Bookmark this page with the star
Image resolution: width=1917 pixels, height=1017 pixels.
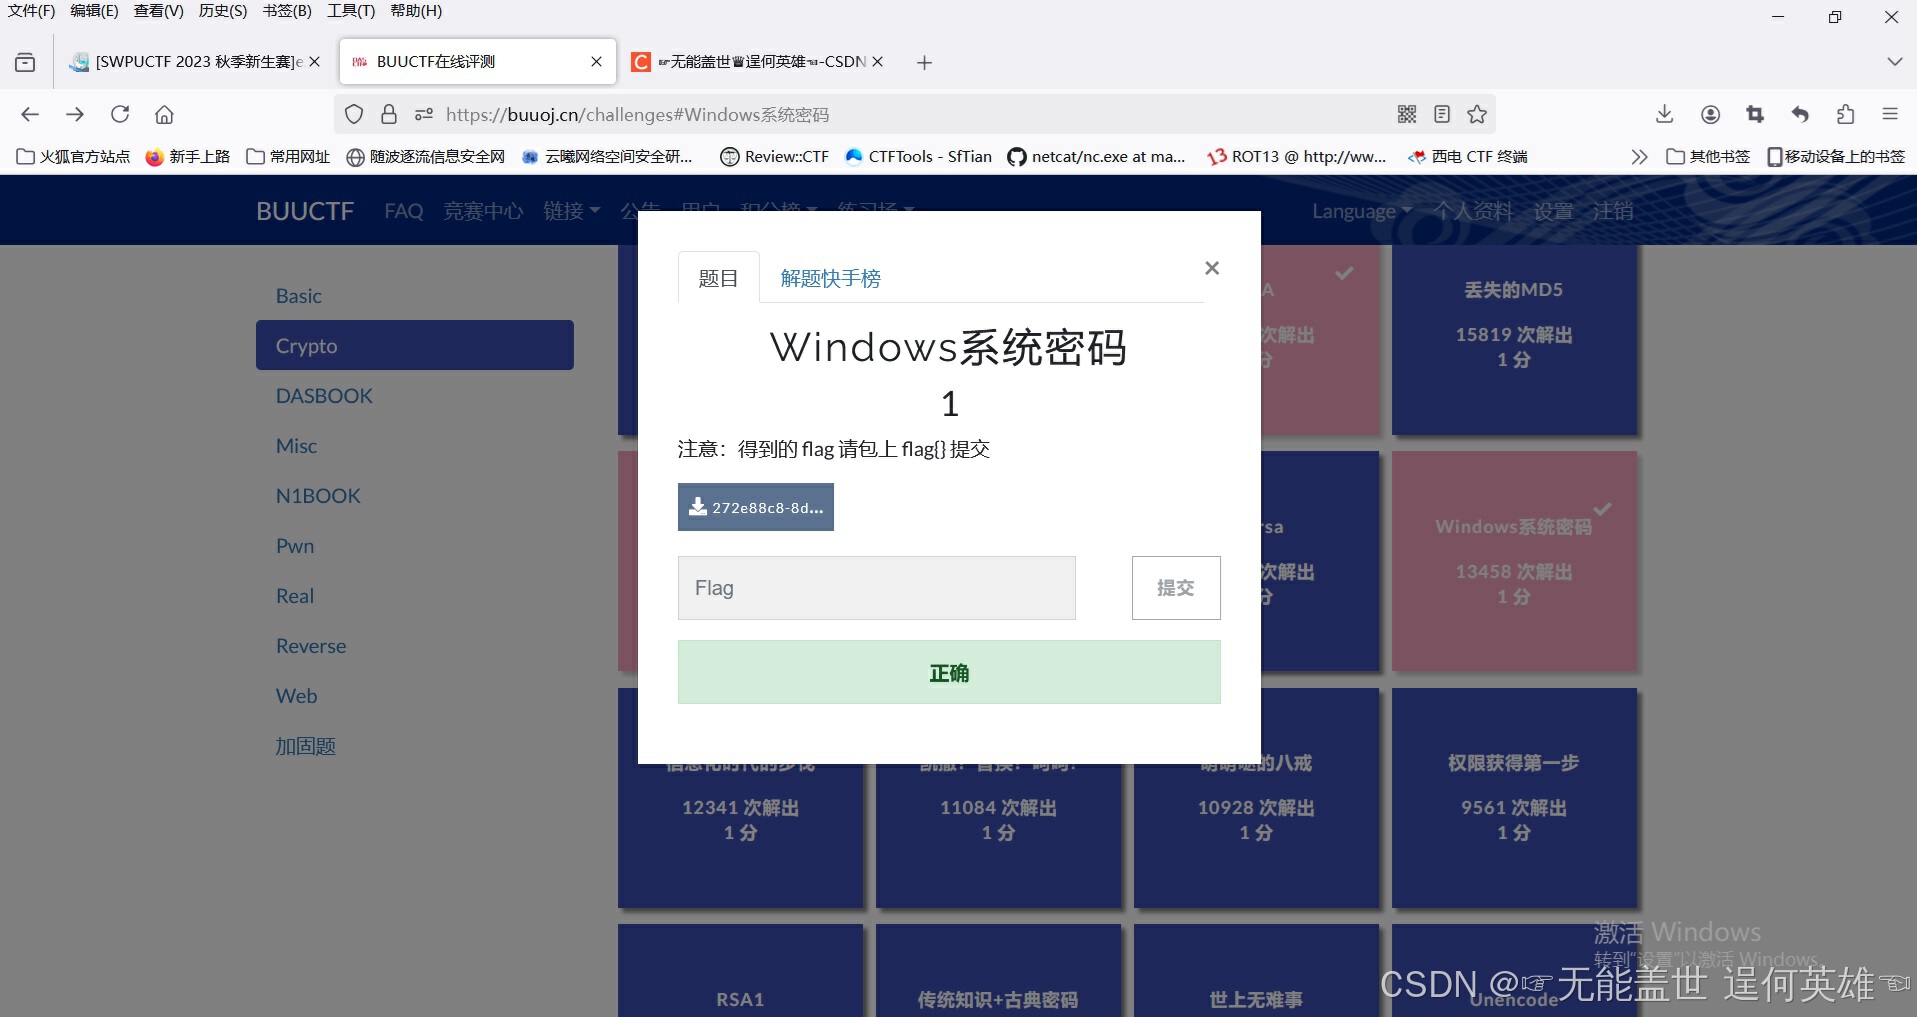pyautogui.click(x=1477, y=114)
